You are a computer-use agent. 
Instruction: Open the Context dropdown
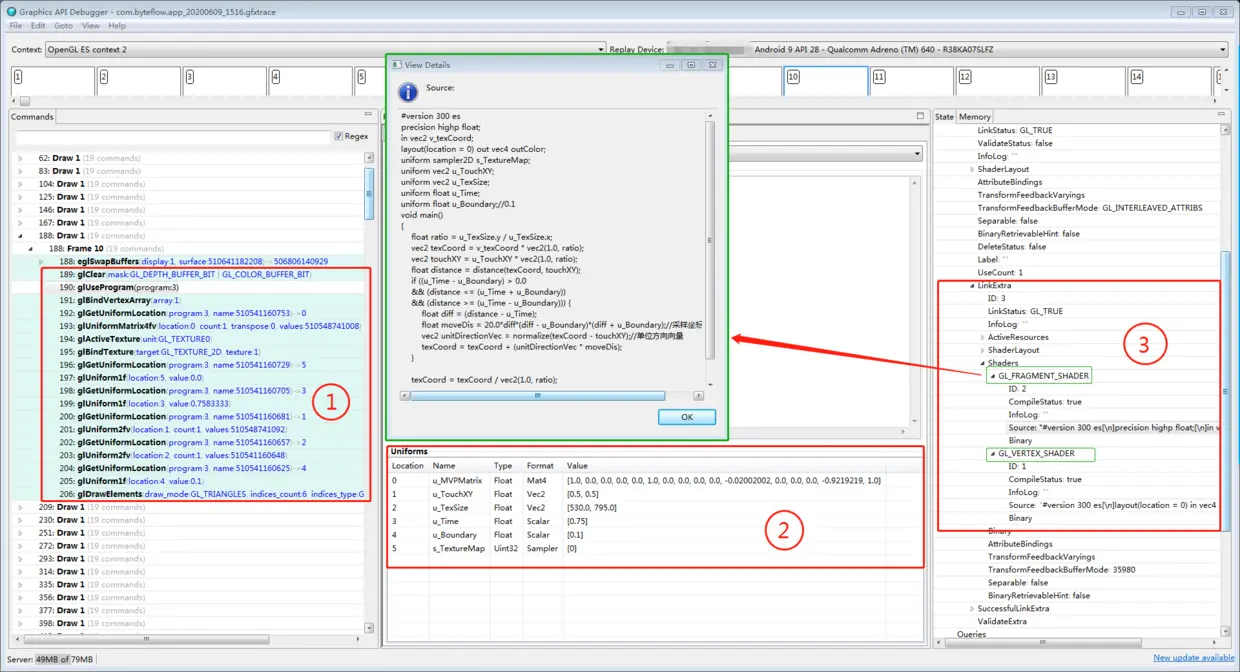pos(325,49)
